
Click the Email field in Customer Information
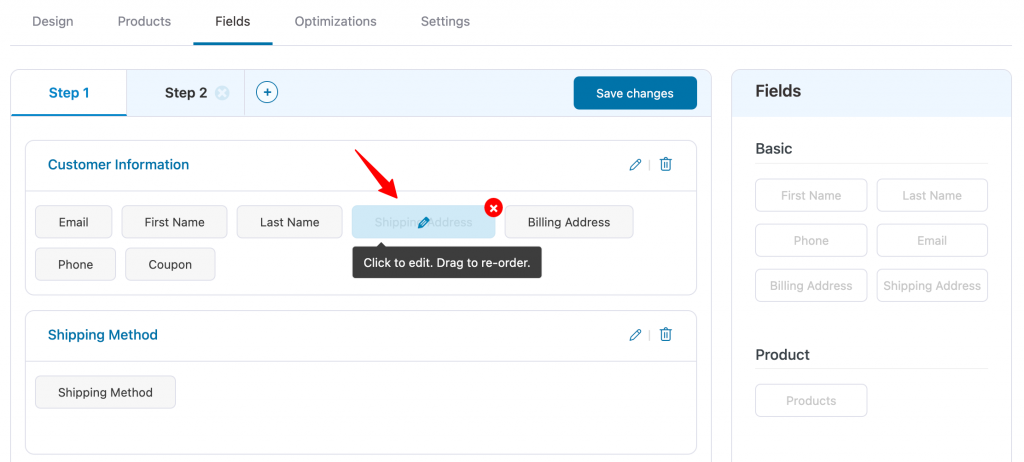point(74,222)
